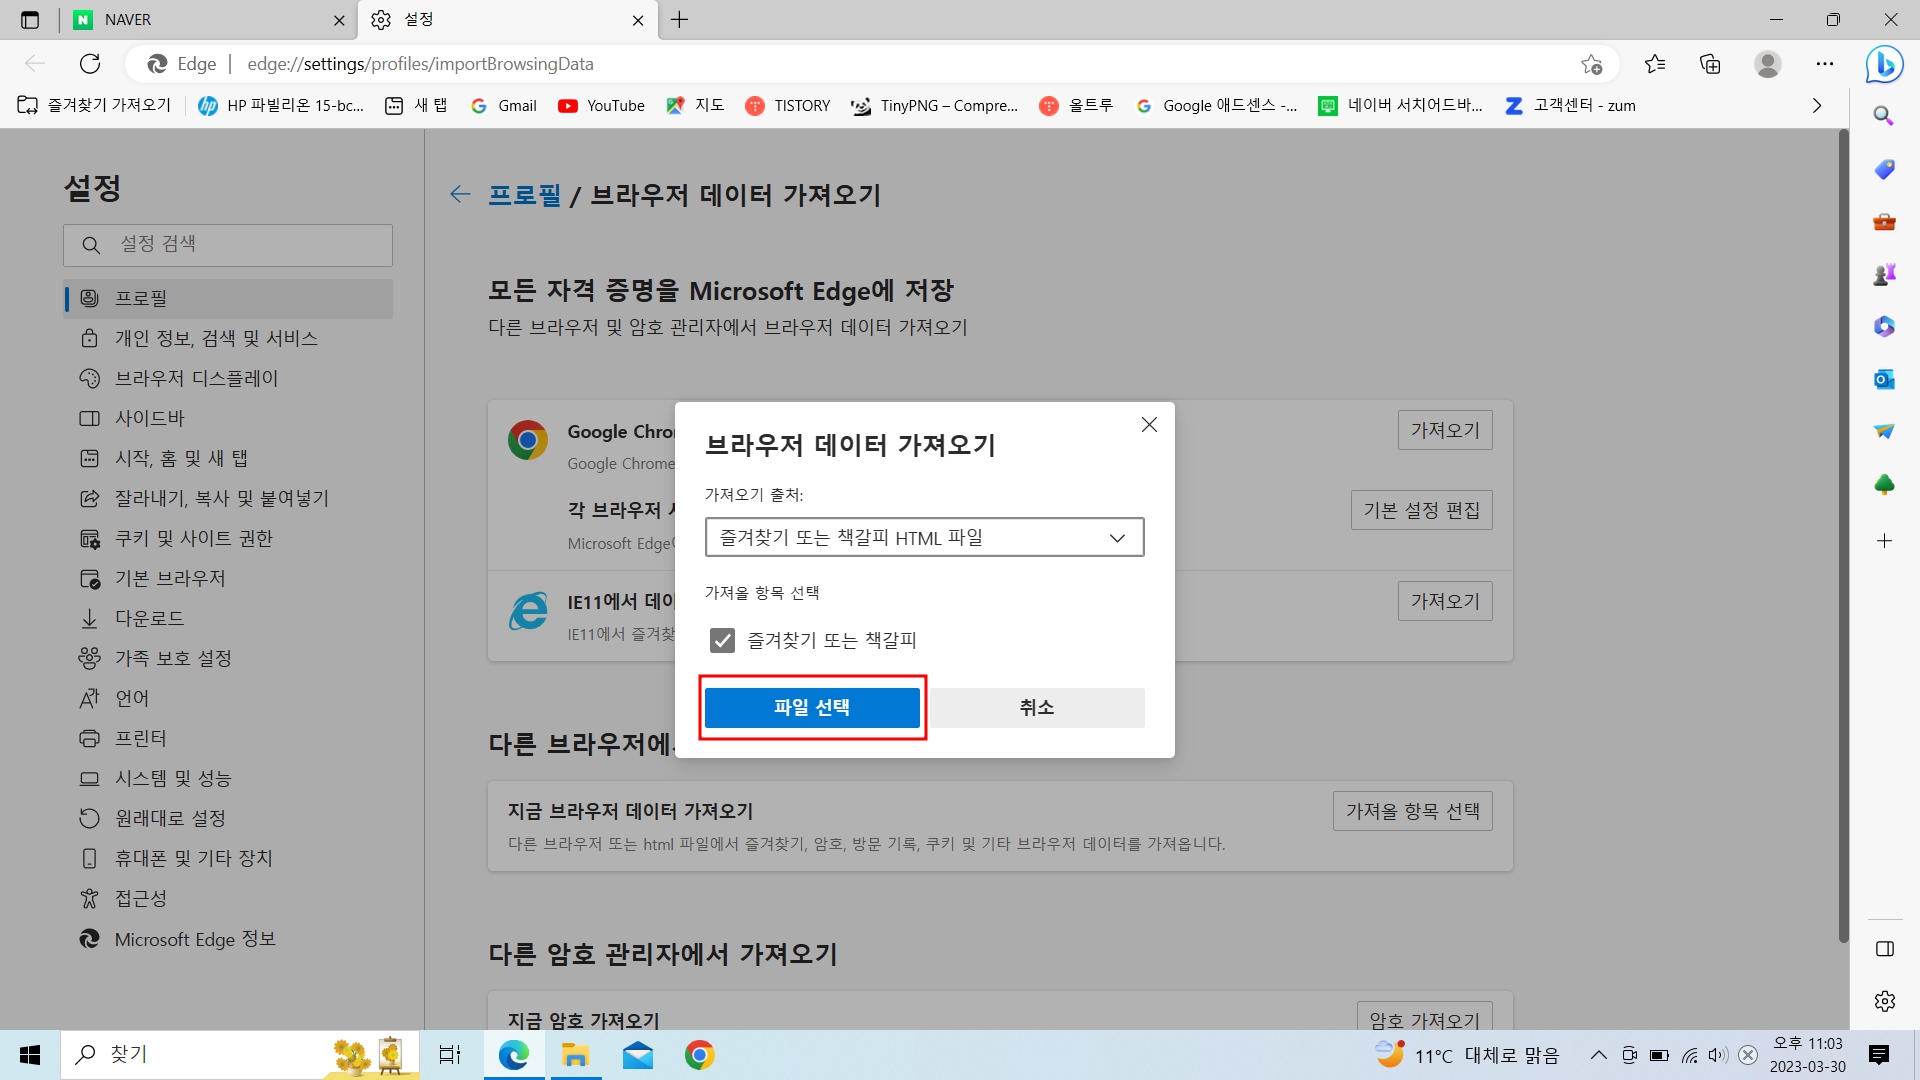Close the import dialog with X
Screen dimensions: 1920x1080
(1149, 425)
